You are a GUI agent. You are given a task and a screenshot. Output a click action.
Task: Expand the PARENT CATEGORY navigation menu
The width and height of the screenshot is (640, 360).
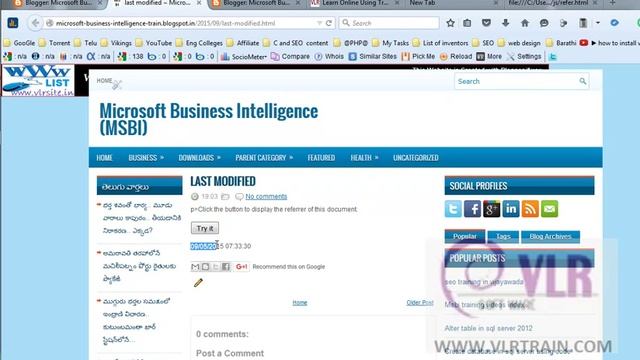[264, 158]
